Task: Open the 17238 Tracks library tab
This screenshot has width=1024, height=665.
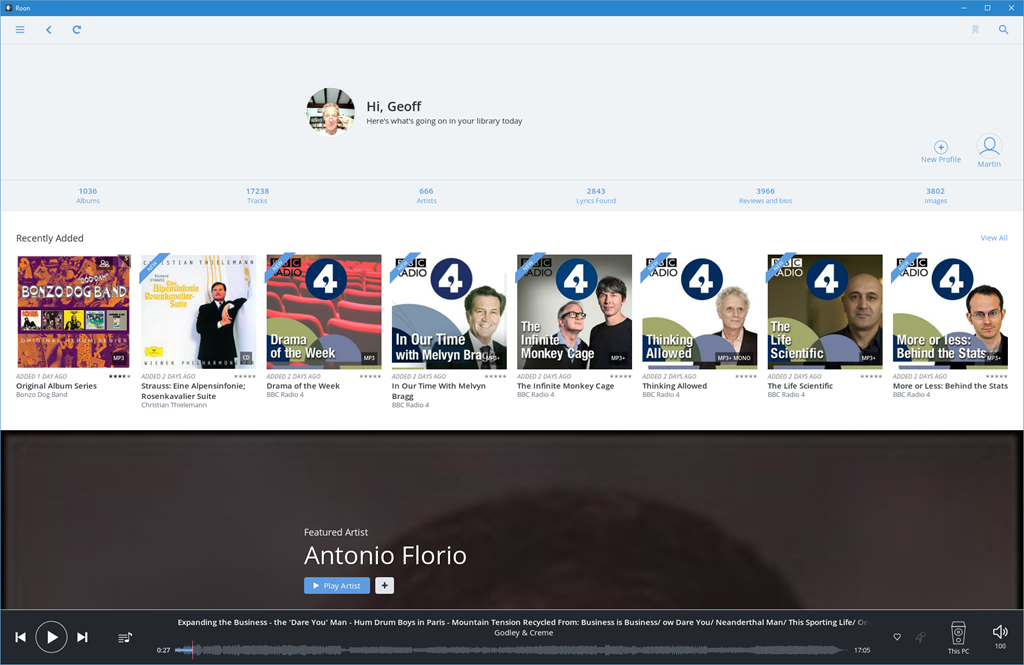Action: click(x=257, y=195)
